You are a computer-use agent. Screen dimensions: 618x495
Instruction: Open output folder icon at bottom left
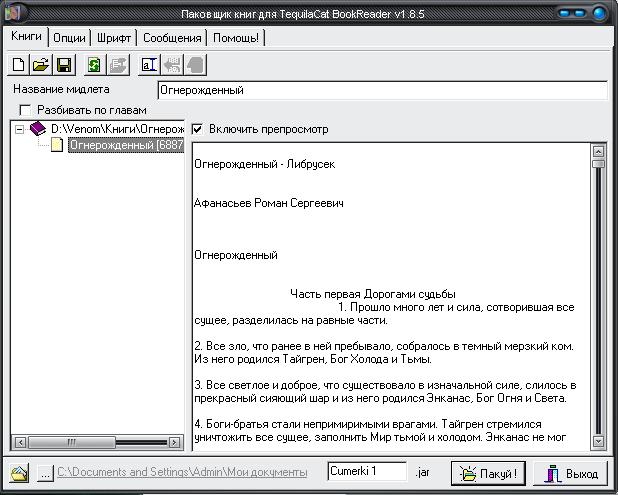(x=20, y=473)
